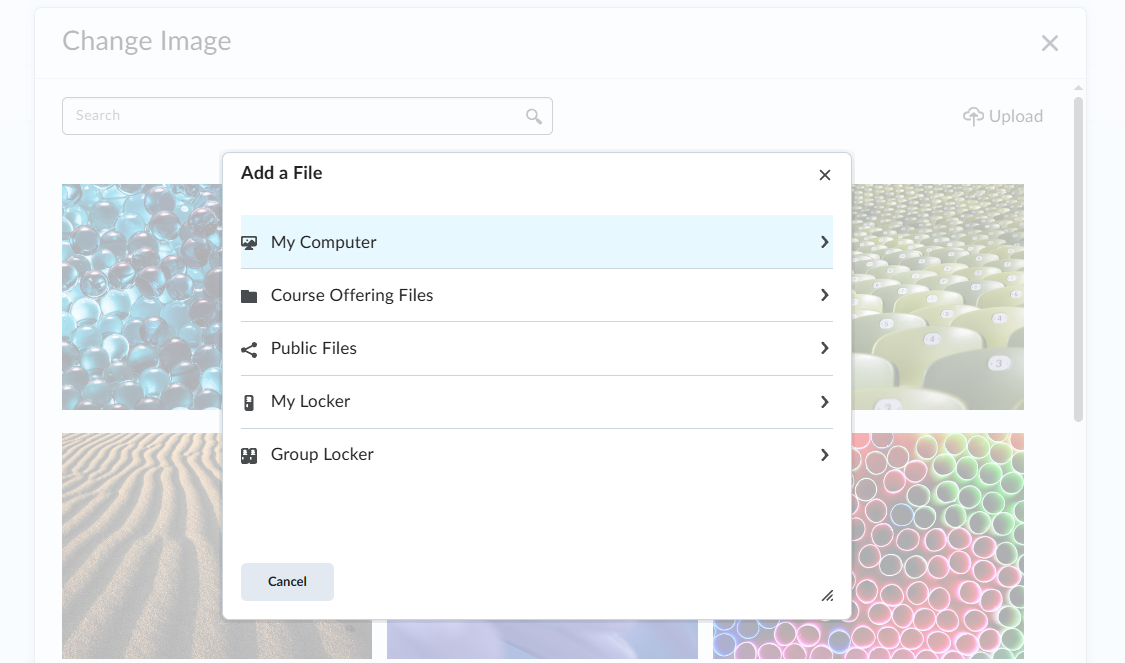Click the Upload cloud icon

[x=973, y=116]
